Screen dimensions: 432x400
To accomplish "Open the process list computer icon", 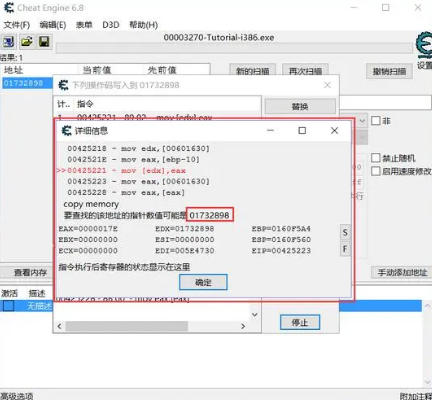I will tap(8, 42).
